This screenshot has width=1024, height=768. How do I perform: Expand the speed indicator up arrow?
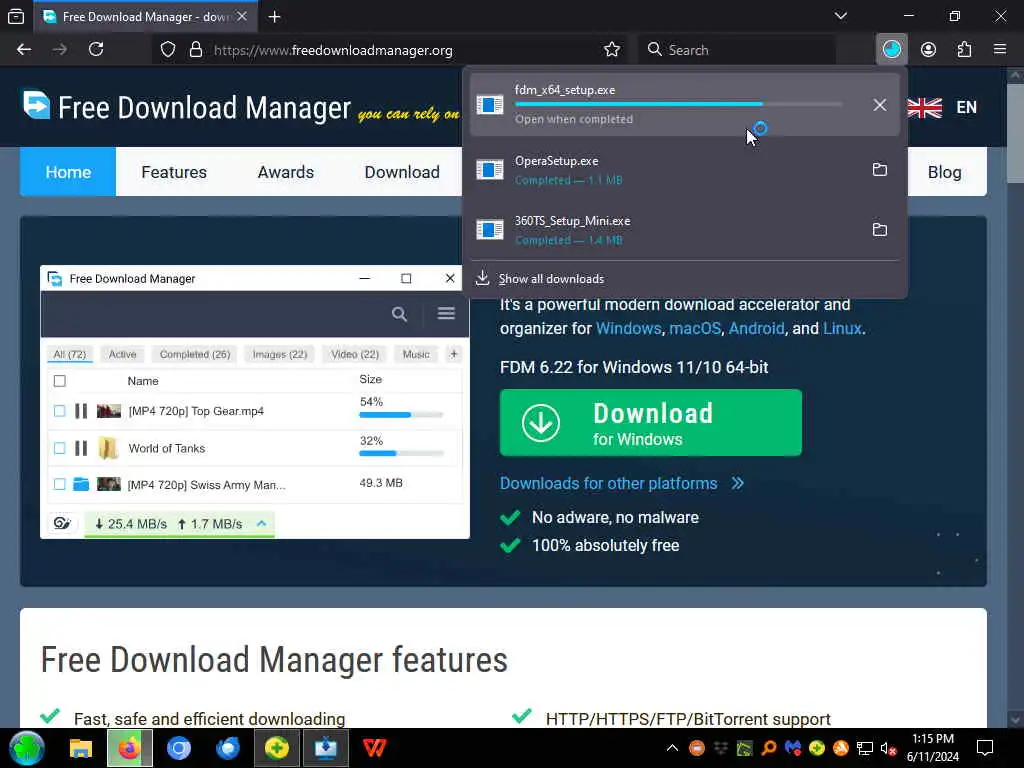point(261,523)
